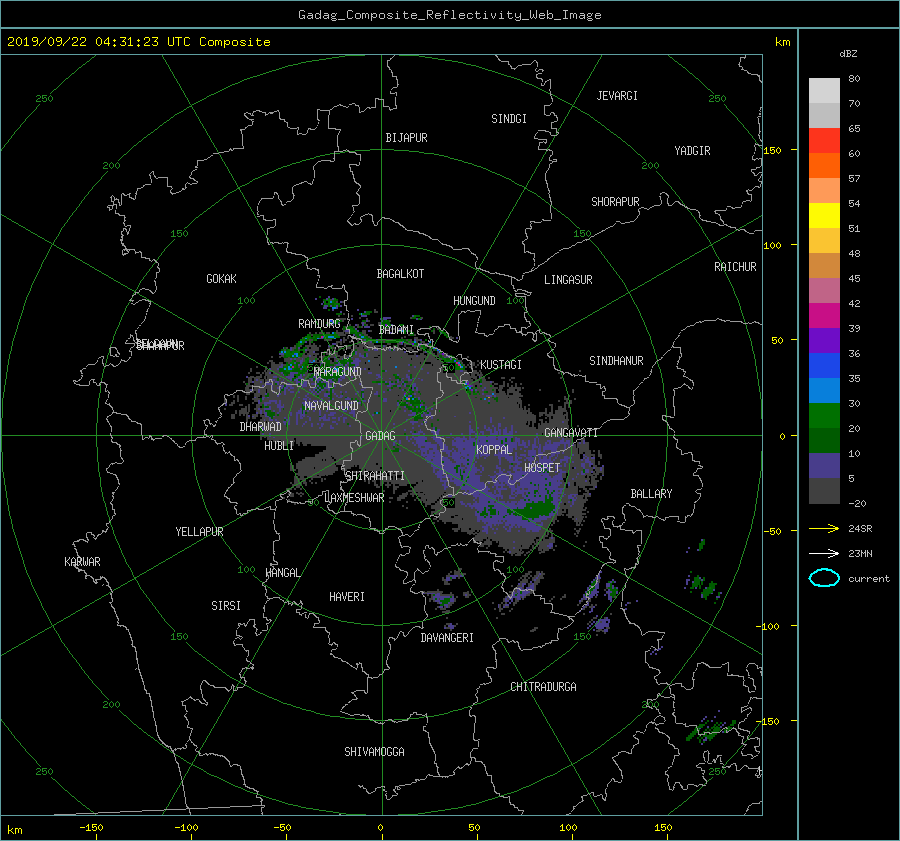Viewport: 900px width, 841px height.
Task: Click the DAVANGERI city label
Action: pos(447,638)
